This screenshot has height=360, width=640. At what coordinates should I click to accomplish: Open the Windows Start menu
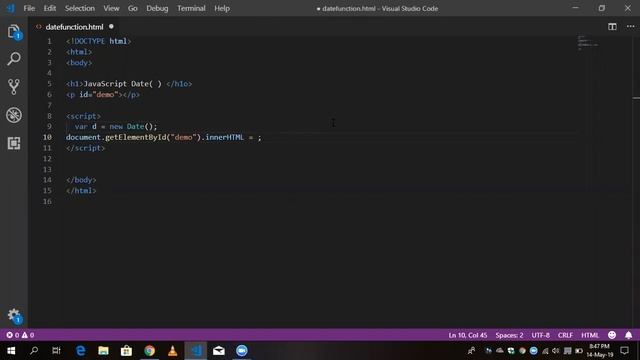11,351
